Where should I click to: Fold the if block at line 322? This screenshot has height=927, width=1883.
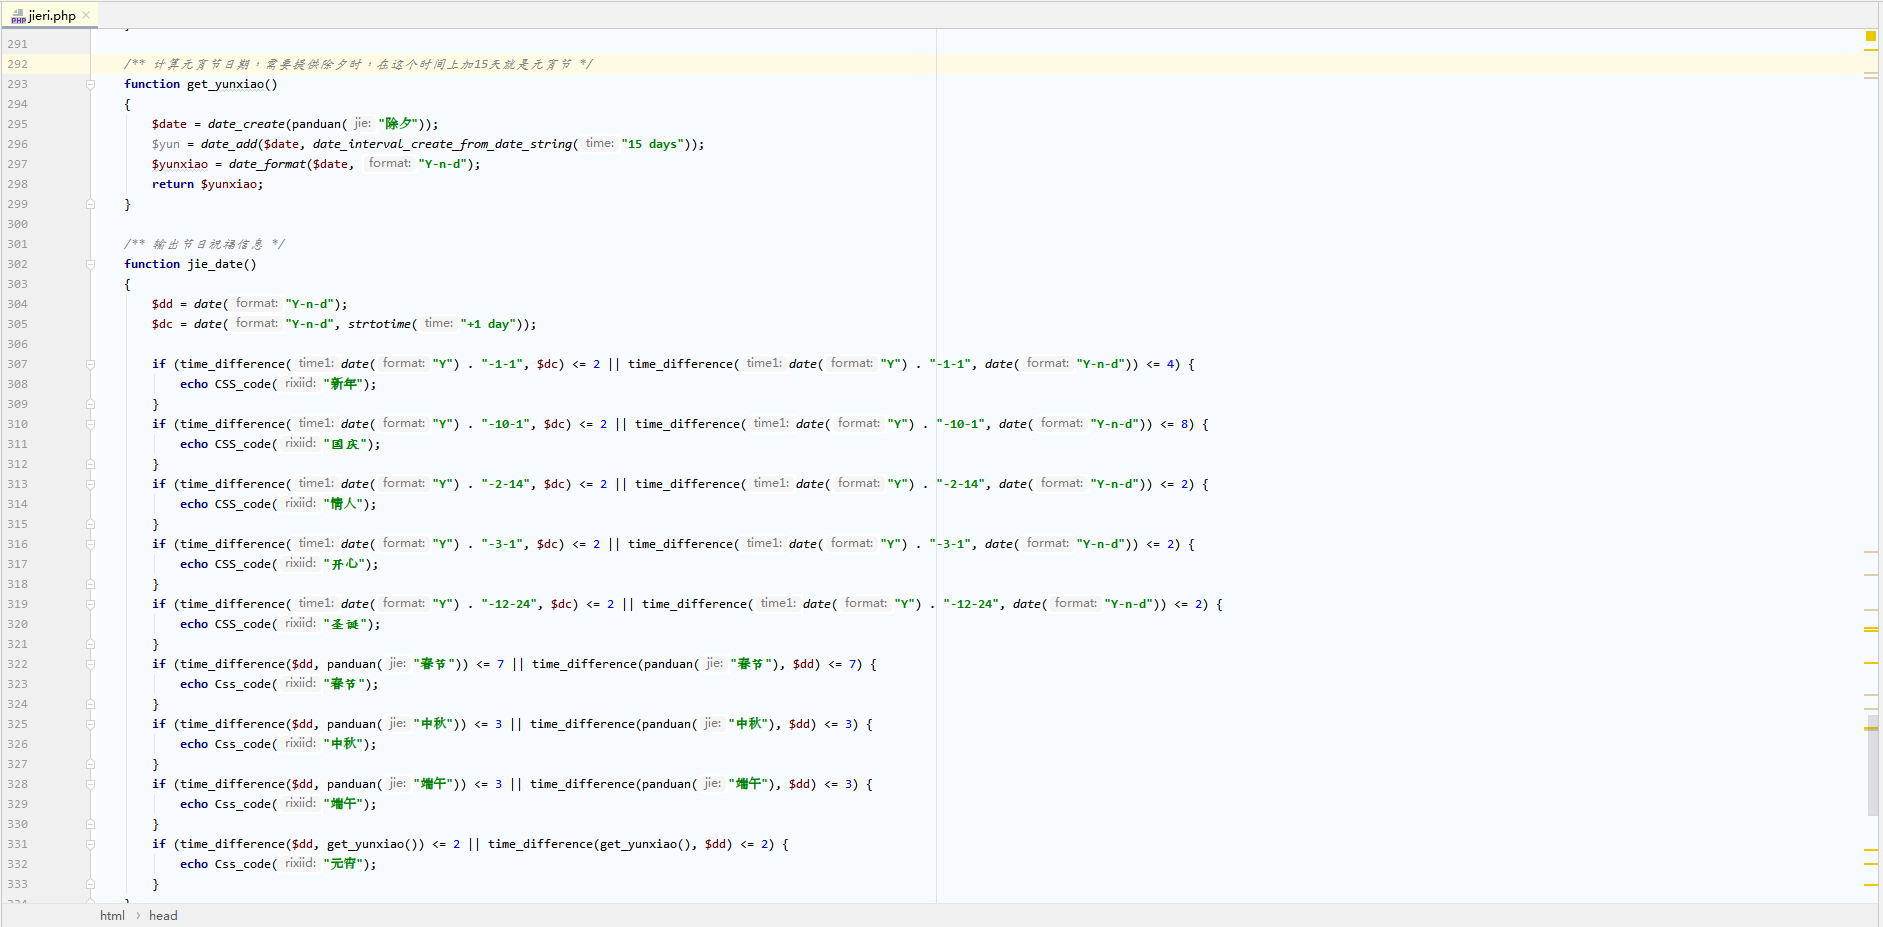90,664
